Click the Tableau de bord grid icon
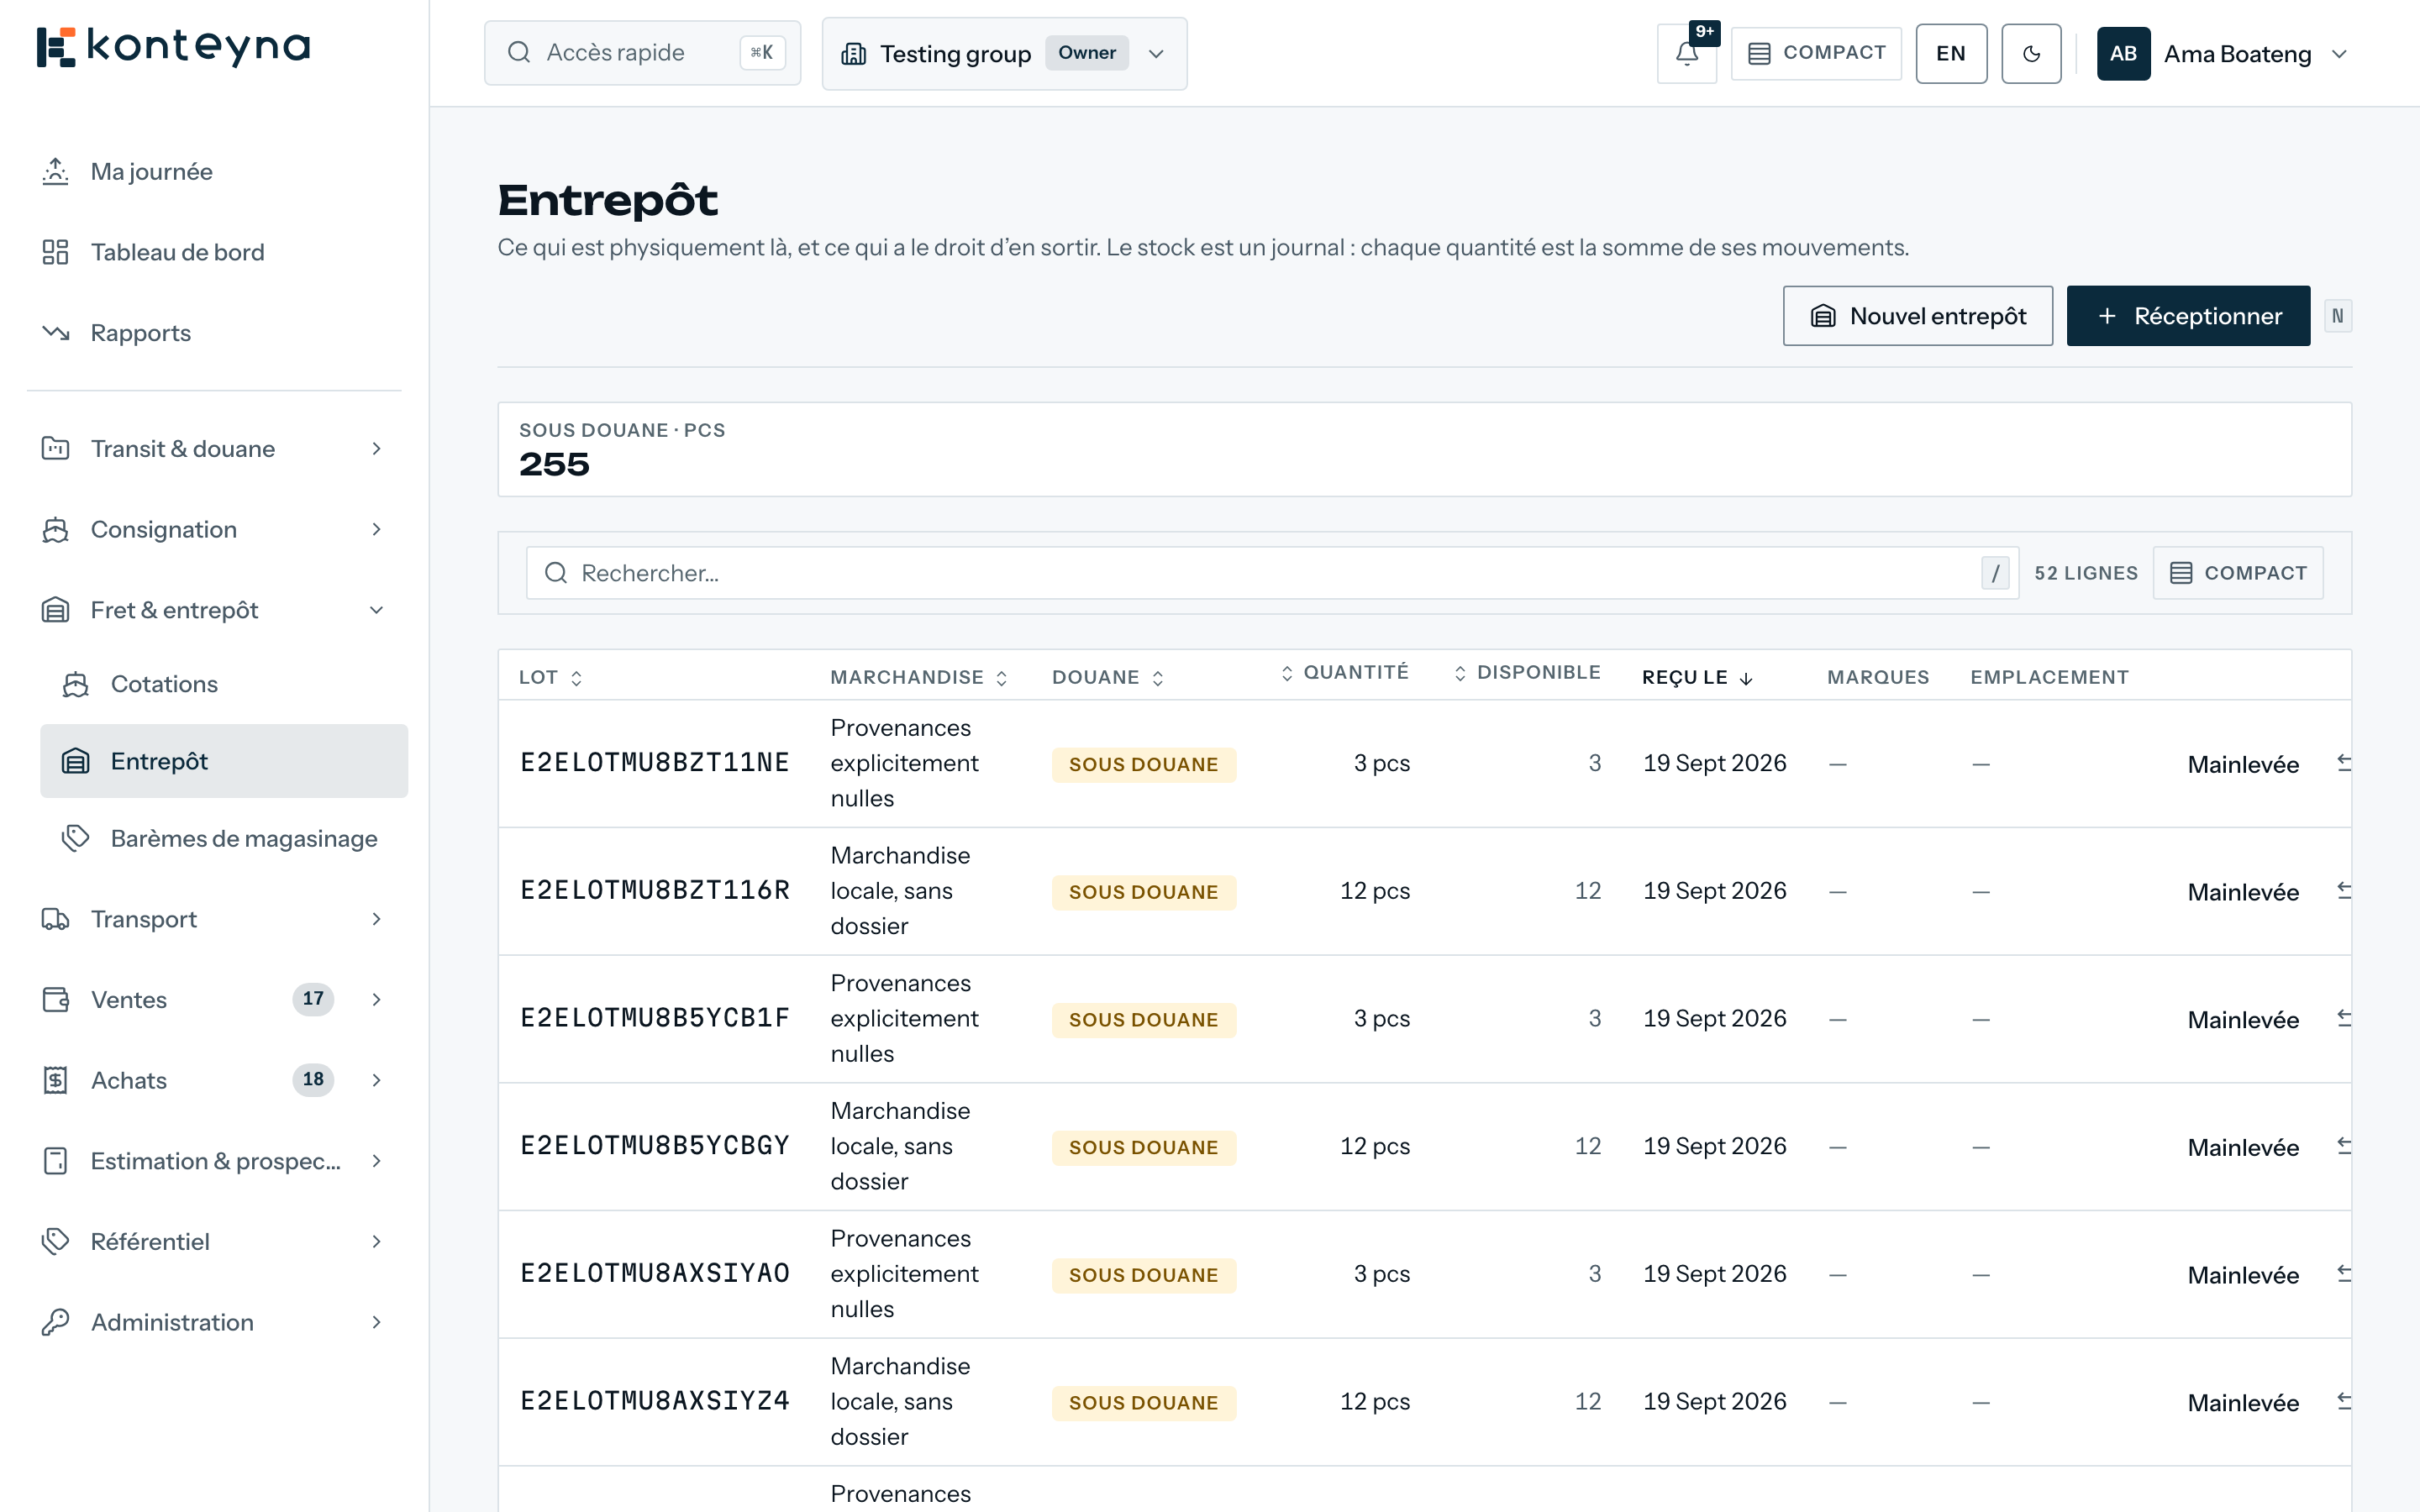This screenshot has width=2420, height=1512. (55, 252)
